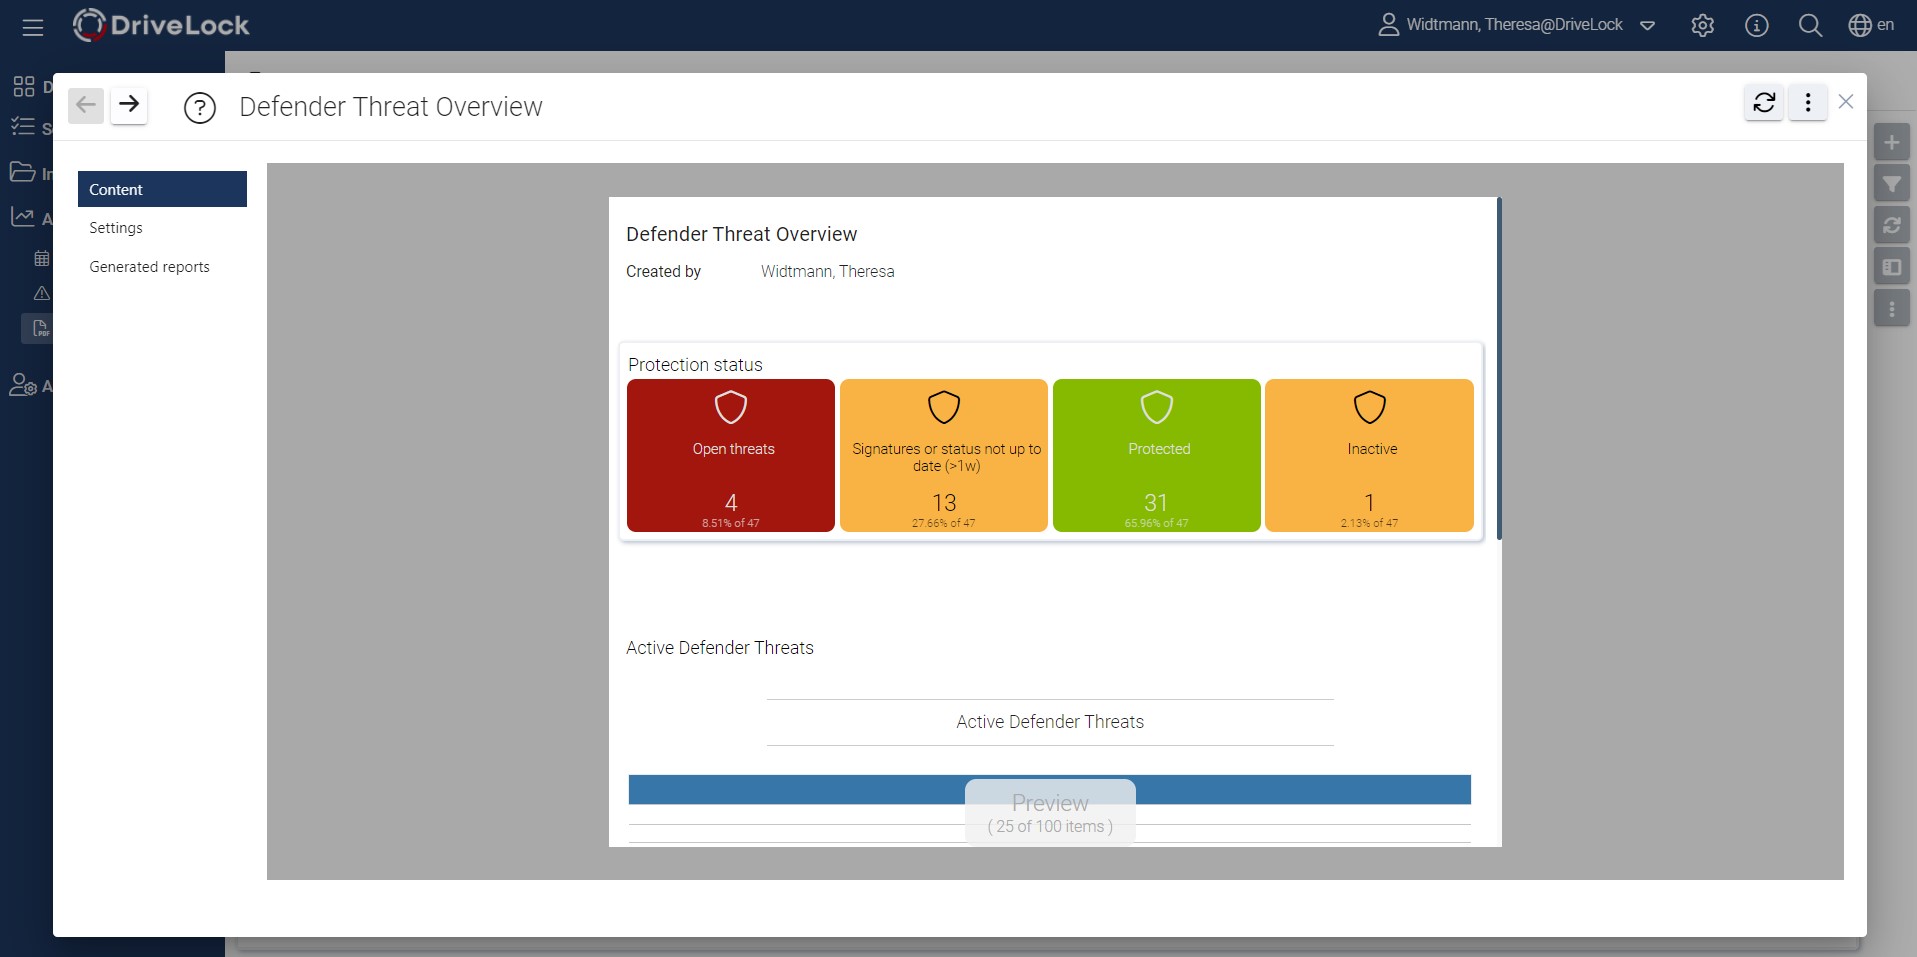The width and height of the screenshot is (1917, 957).
Task: Click the Active Defender Threats table title
Action: 1050,722
